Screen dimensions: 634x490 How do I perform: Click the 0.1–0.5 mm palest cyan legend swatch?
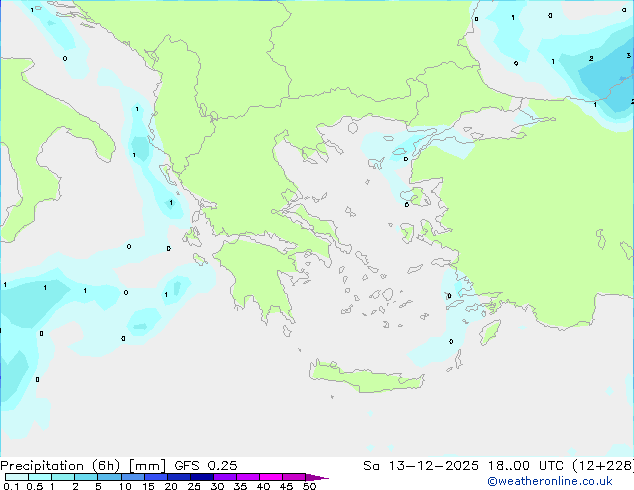[x=17, y=477]
